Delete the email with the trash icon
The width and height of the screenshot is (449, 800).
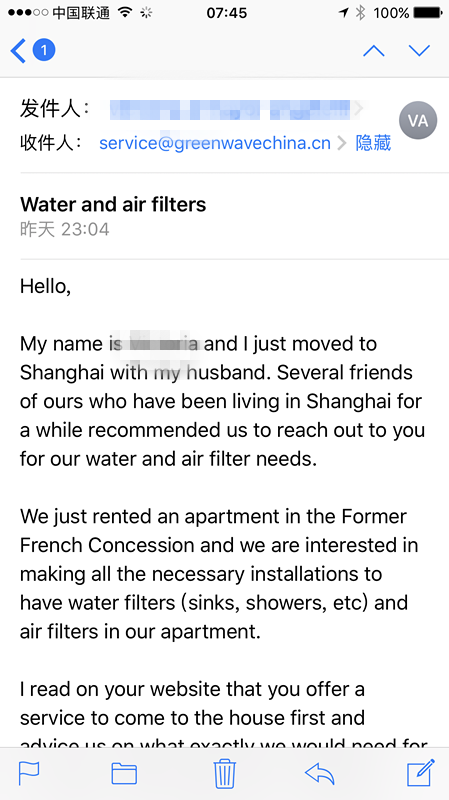(x=224, y=773)
